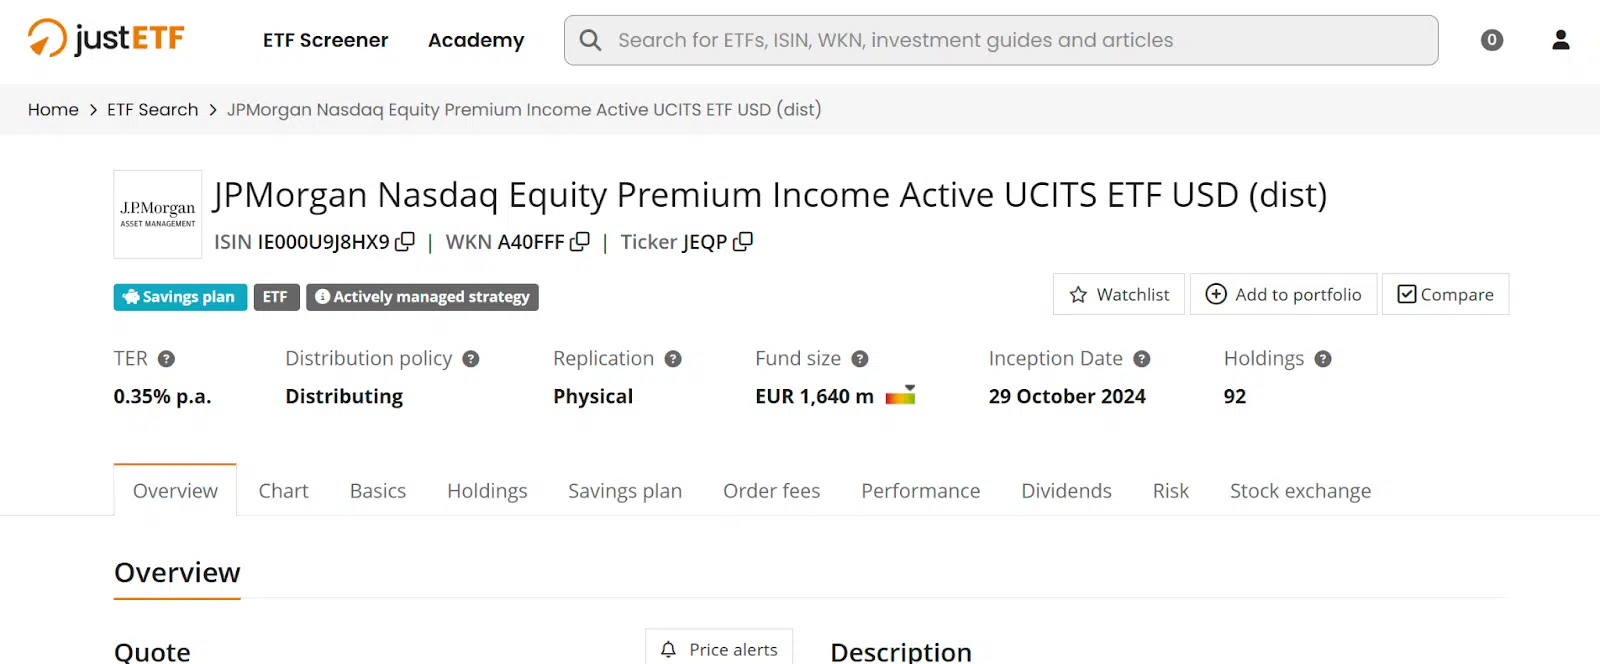Click the Add to portfolio button
Viewport: 1600px width, 664px height.
coord(1283,294)
